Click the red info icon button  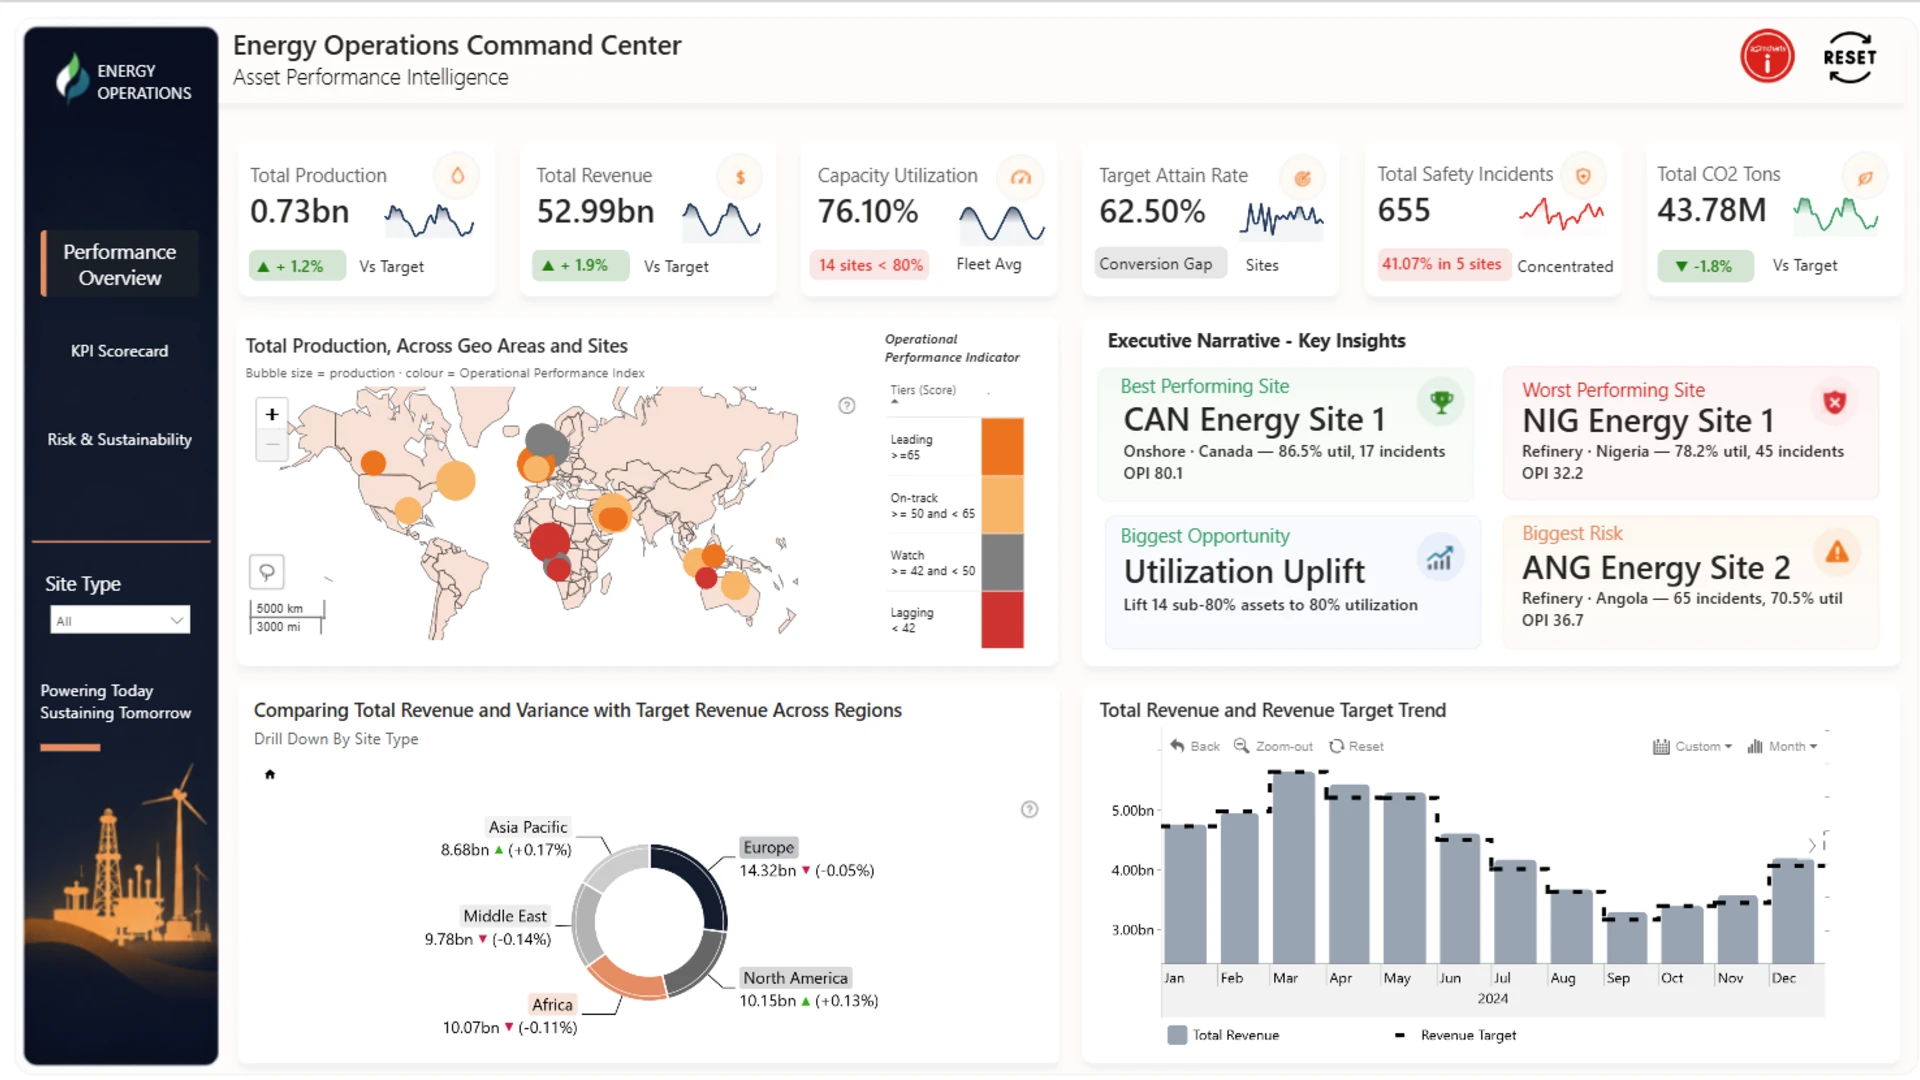click(x=1767, y=57)
